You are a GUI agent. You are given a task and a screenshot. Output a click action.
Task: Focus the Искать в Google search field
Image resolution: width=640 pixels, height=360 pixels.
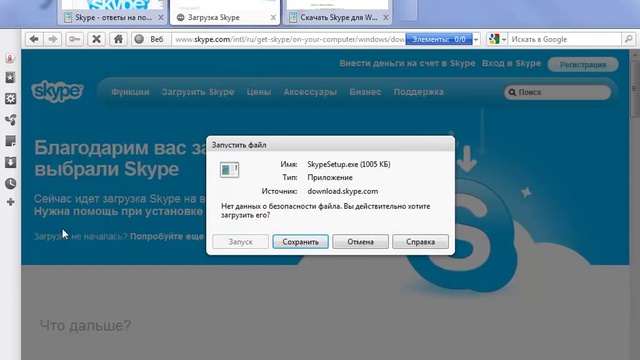click(564, 39)
